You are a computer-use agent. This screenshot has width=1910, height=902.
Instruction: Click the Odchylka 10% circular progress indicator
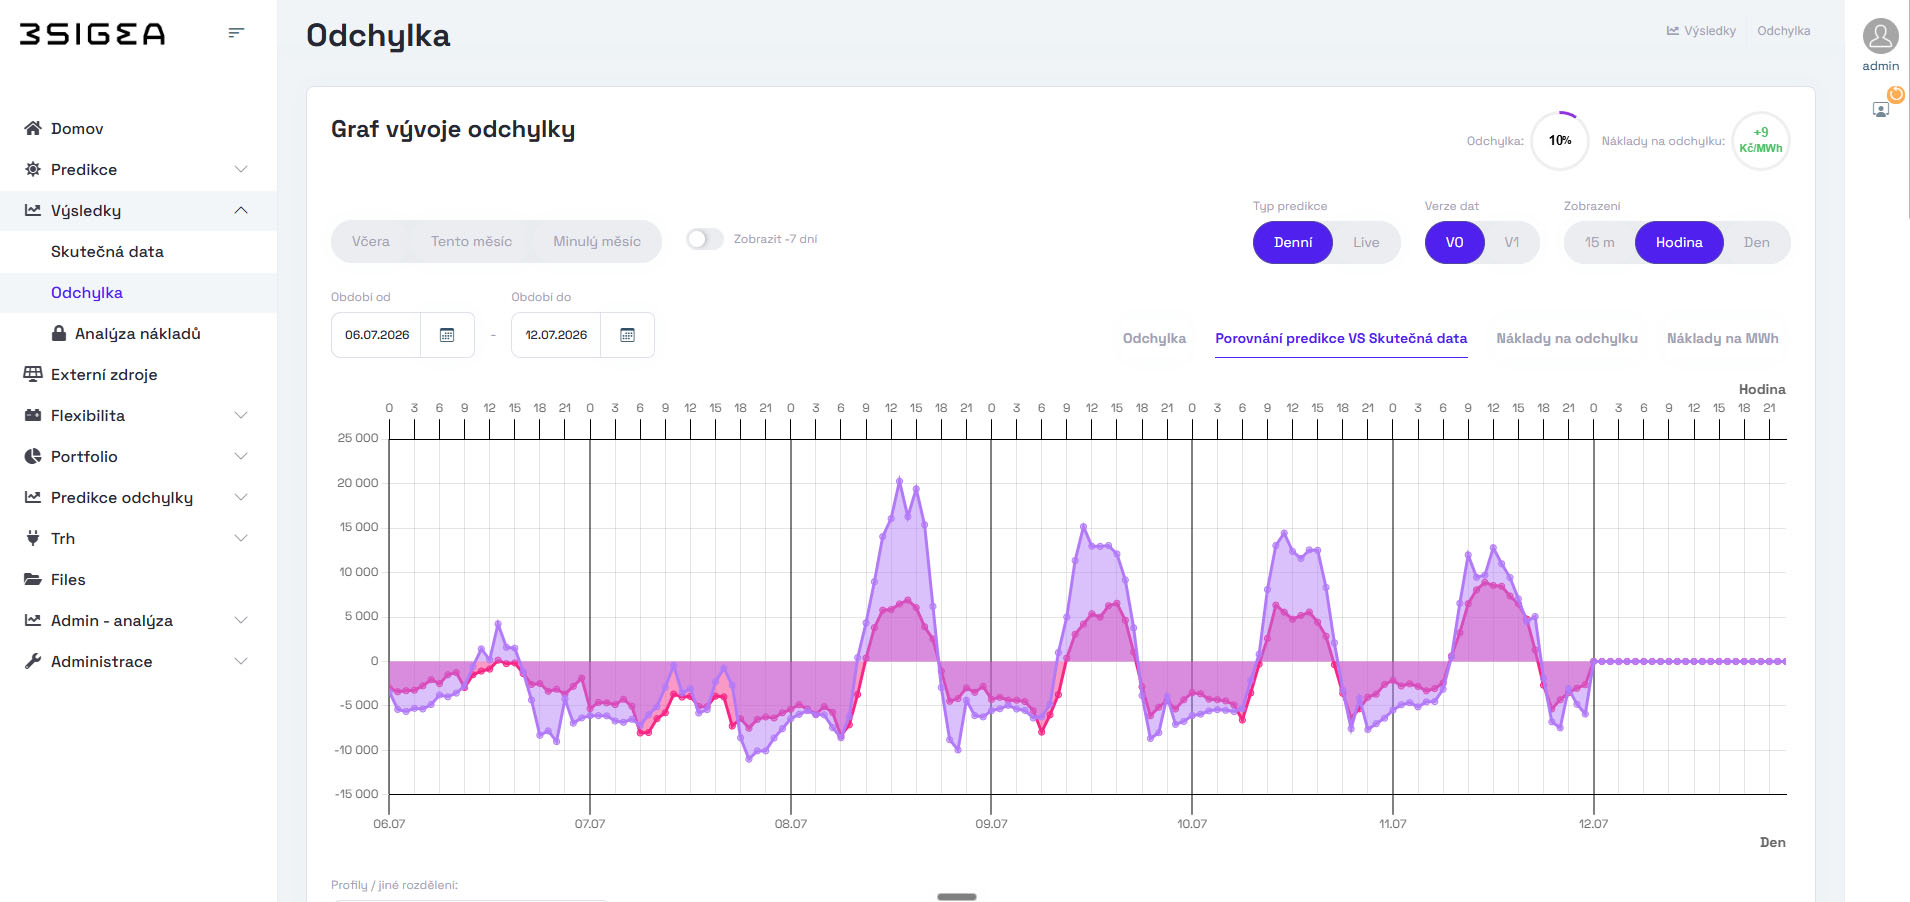point(1560,141)
